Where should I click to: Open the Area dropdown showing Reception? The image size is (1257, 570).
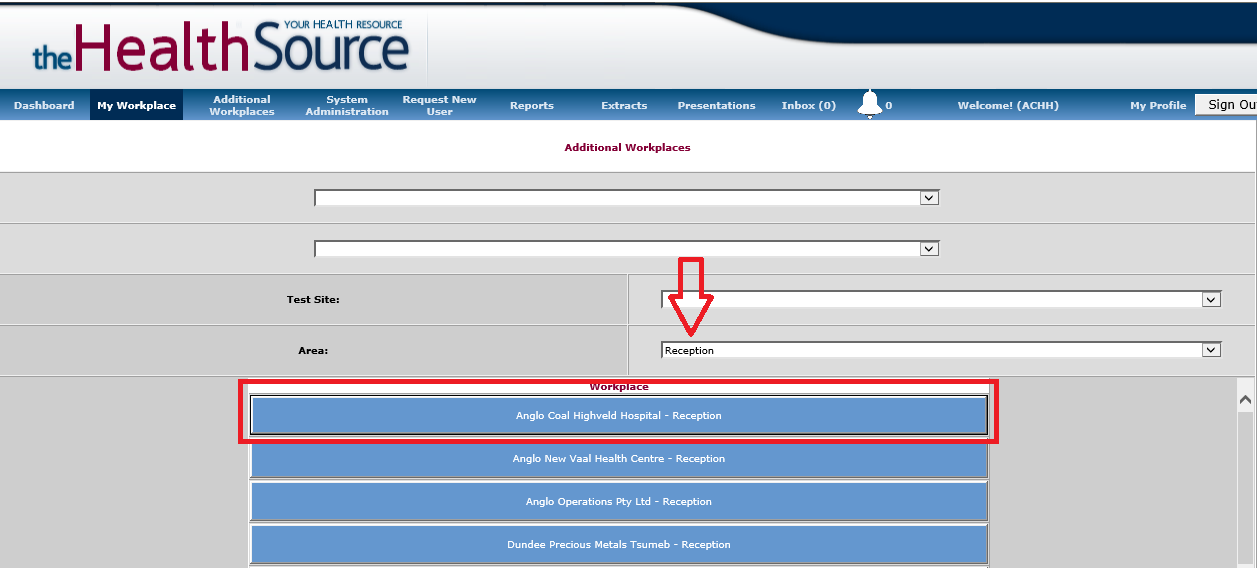pos(941,350)
